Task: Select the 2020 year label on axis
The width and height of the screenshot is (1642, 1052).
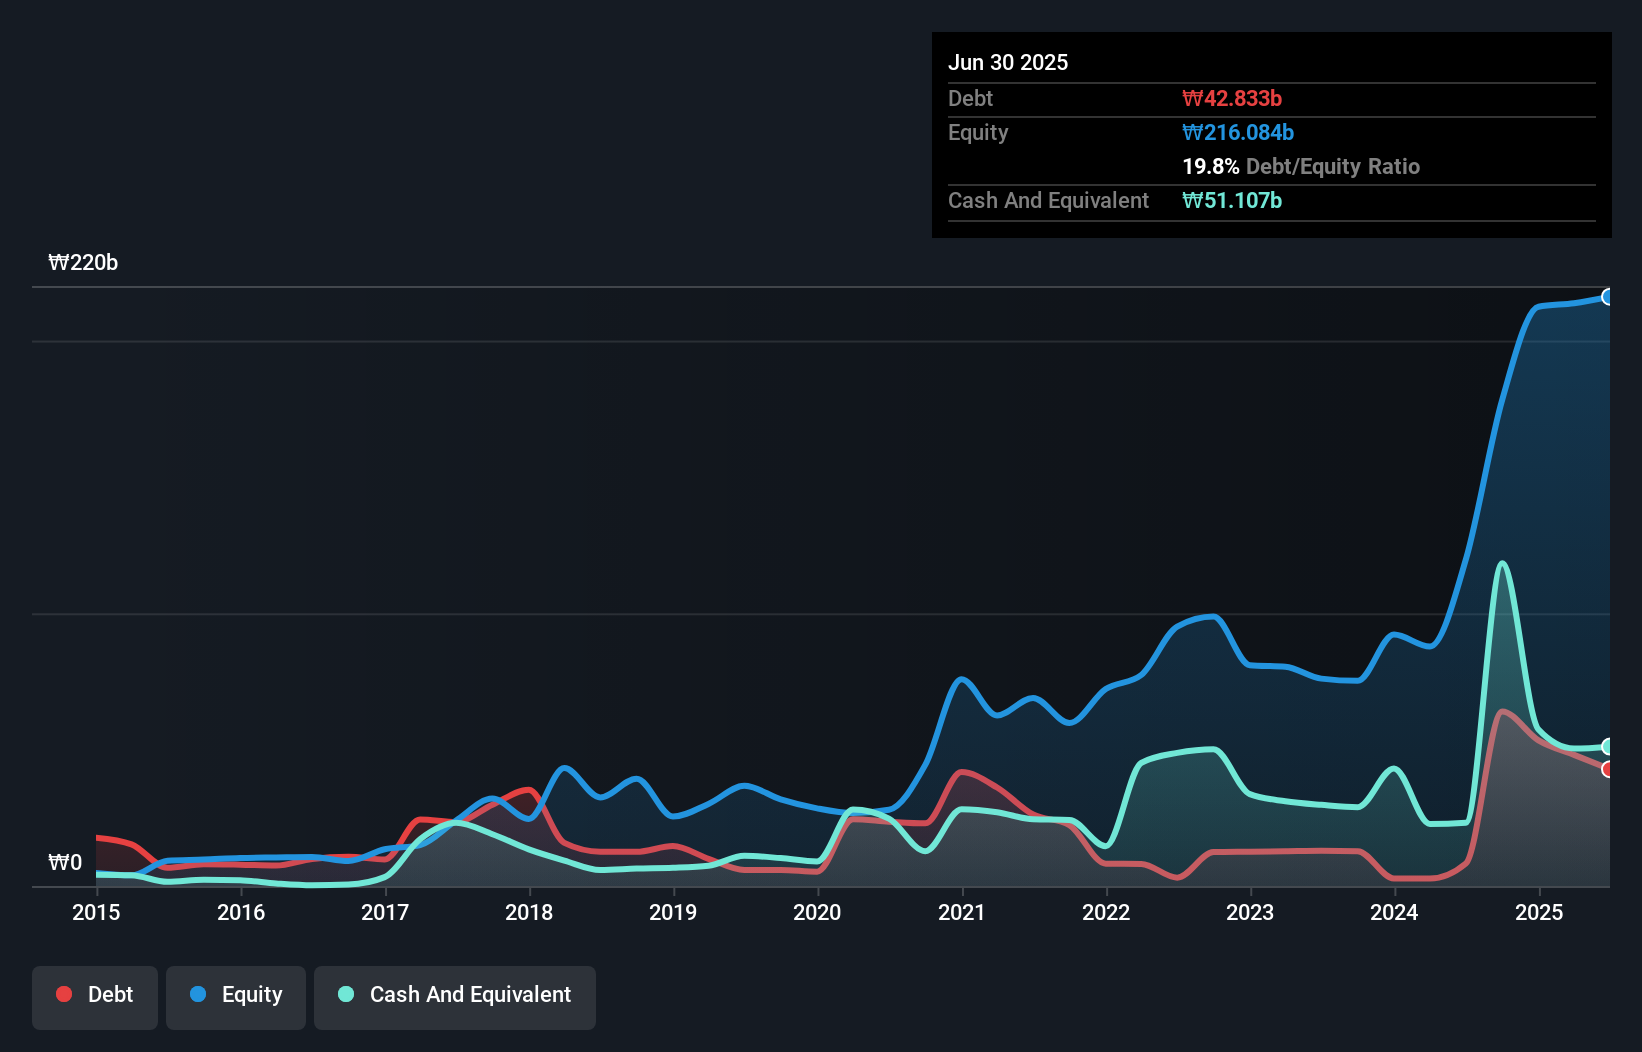Action: [x=817, y=912]
